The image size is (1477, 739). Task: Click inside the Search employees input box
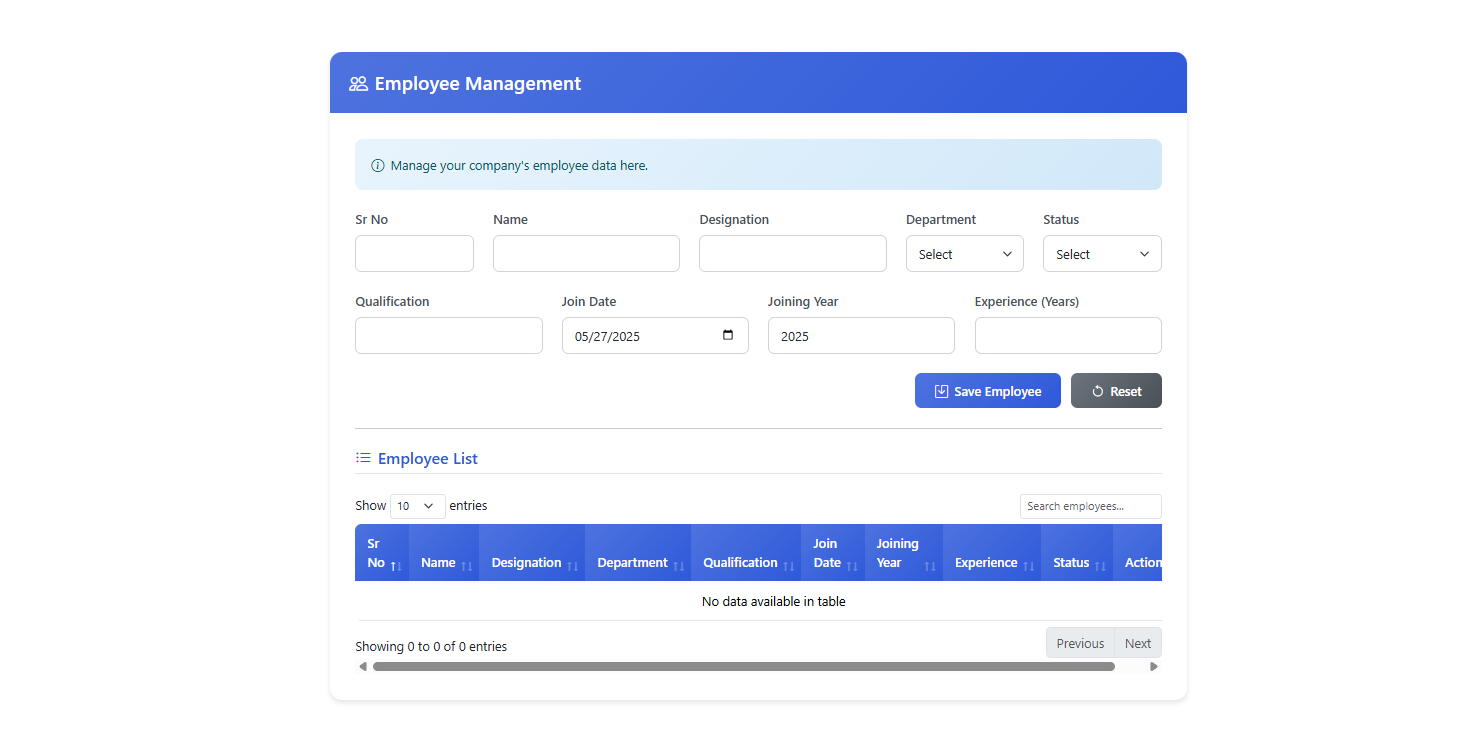pyautogui.click(x=1090, y=506)
